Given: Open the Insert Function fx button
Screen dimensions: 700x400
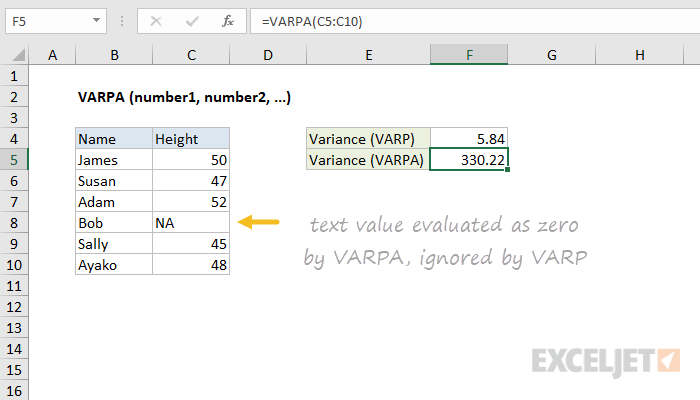Looking at the screenshot, I should tap(228, 21).
